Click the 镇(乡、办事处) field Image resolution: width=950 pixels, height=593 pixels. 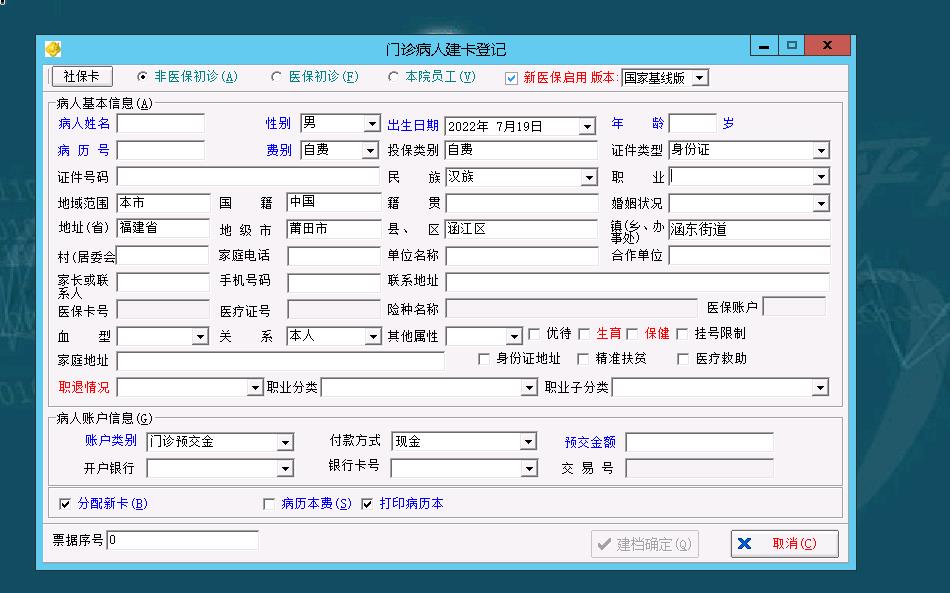click(749, 230)
